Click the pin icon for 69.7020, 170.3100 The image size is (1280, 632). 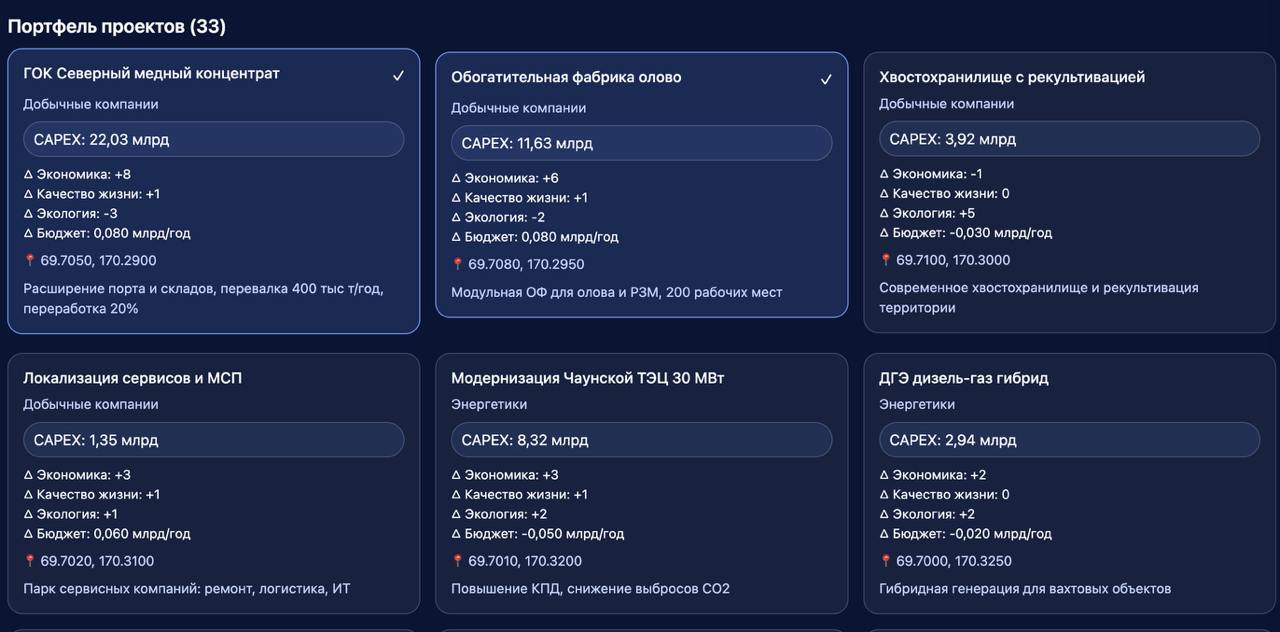point(30,562)
